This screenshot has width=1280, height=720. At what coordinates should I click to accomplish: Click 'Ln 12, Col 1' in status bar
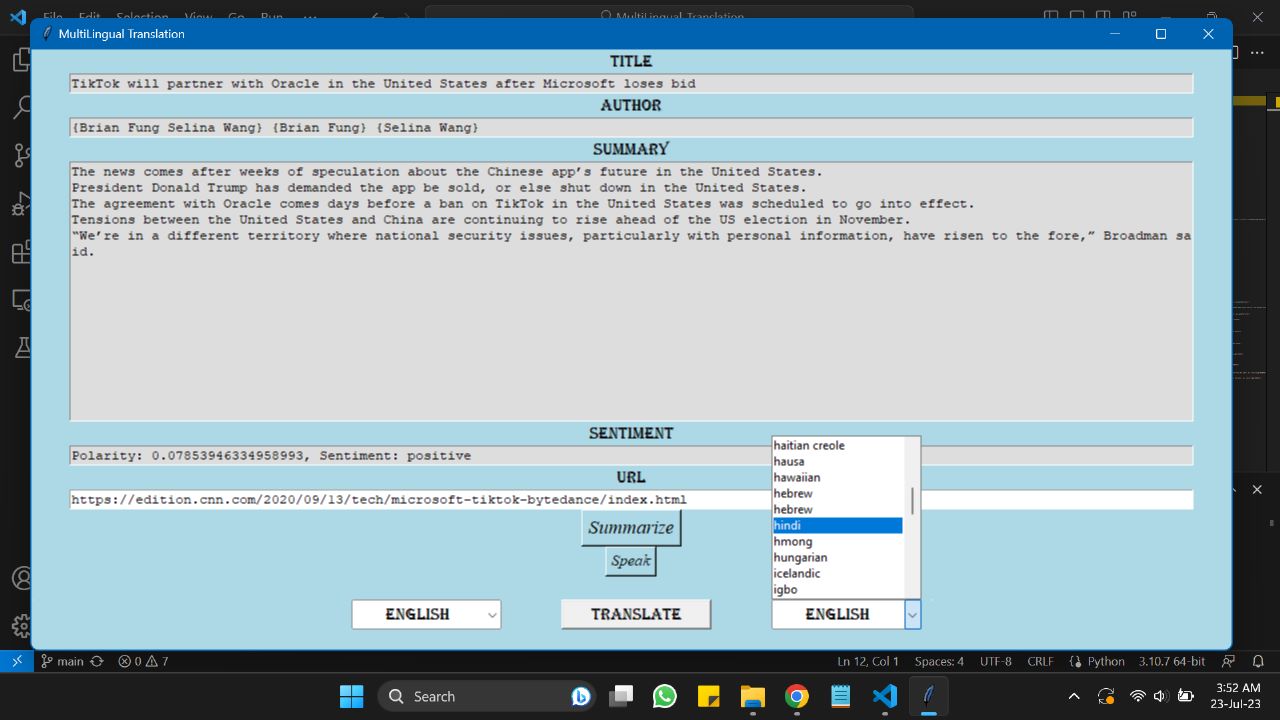click(x=868, y=661)
